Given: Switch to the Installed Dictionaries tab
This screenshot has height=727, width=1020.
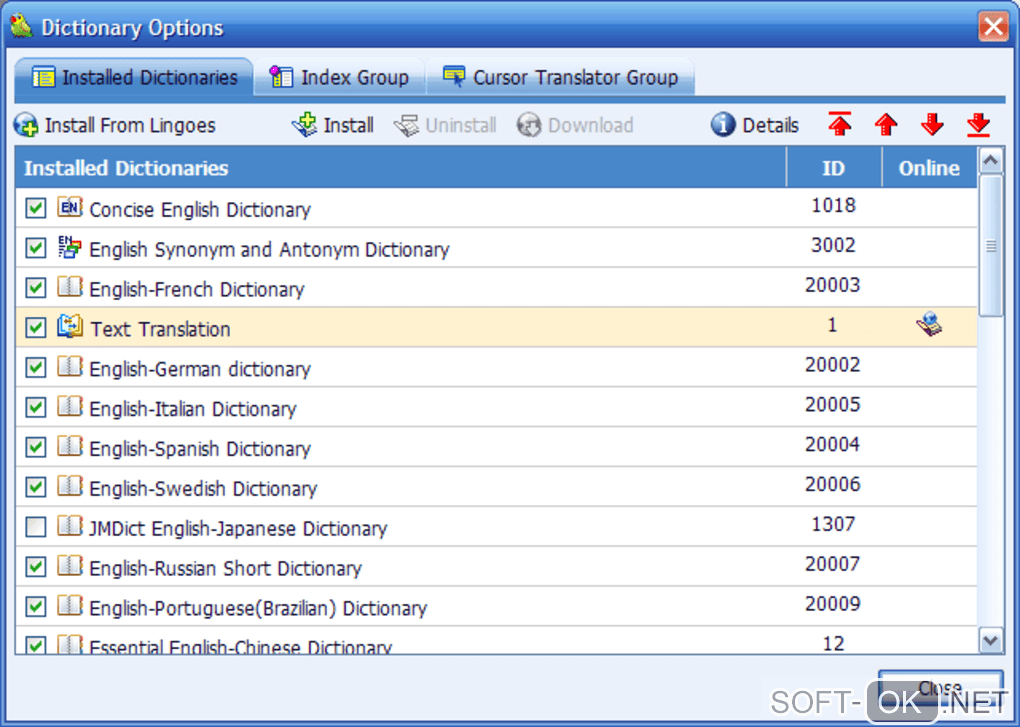Looking at the screenshot, I should [x=134, y=77].
